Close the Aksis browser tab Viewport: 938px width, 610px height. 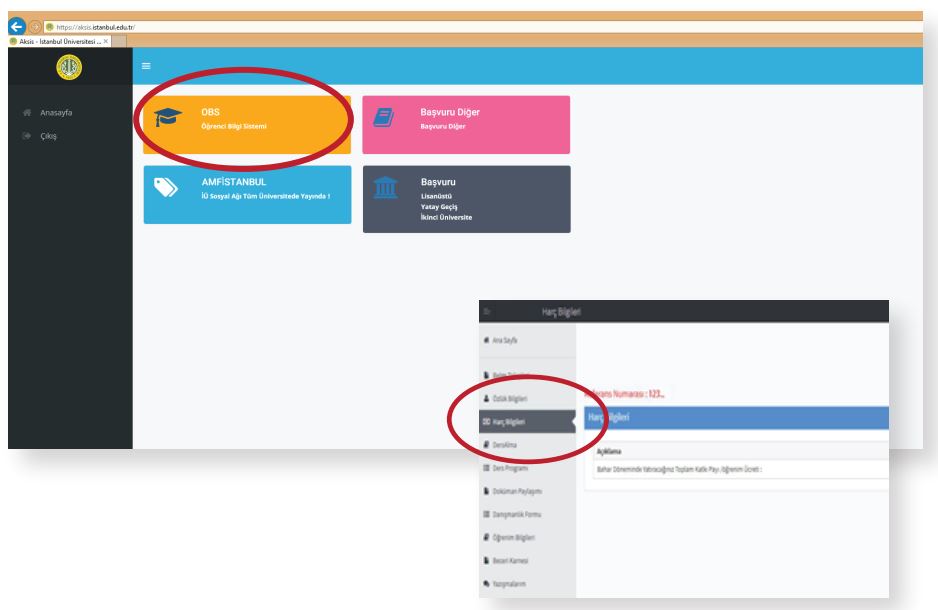(106, 41)
